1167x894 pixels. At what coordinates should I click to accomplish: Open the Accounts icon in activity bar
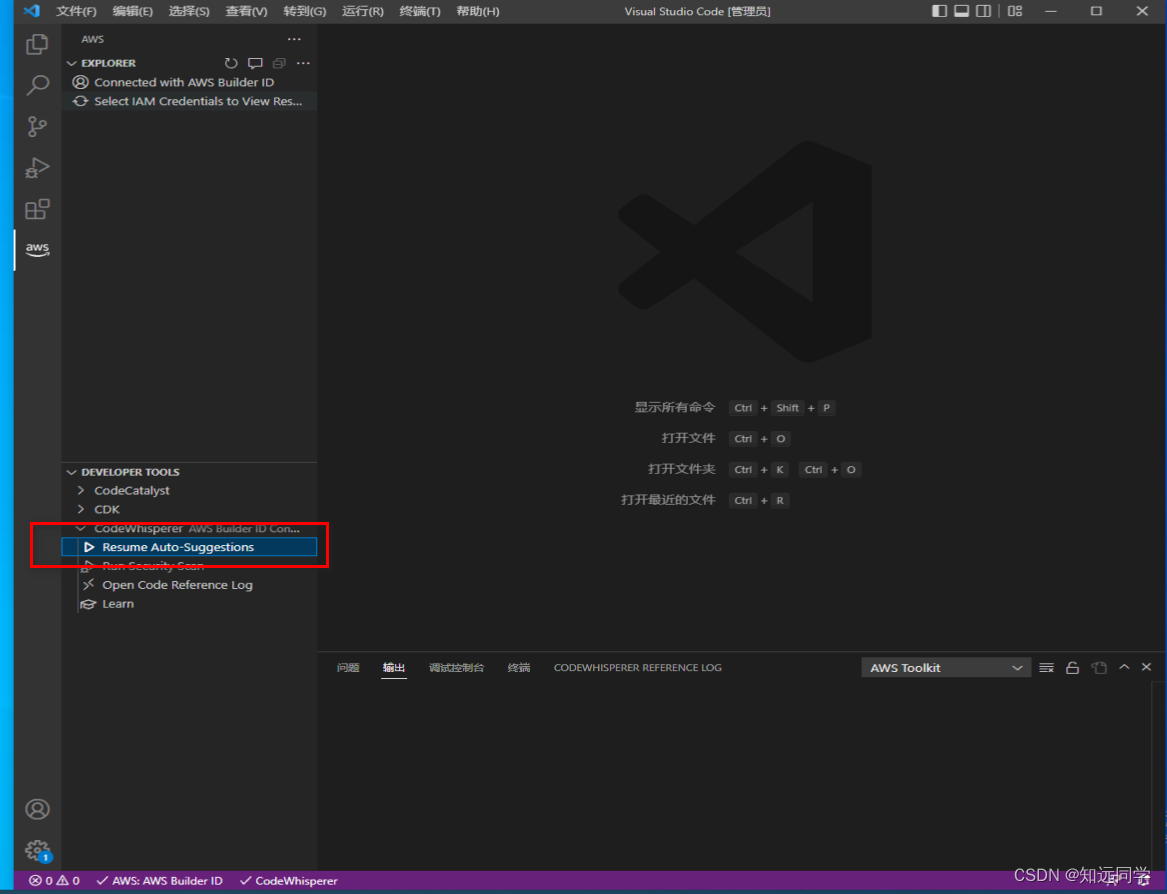pos(37,809)
